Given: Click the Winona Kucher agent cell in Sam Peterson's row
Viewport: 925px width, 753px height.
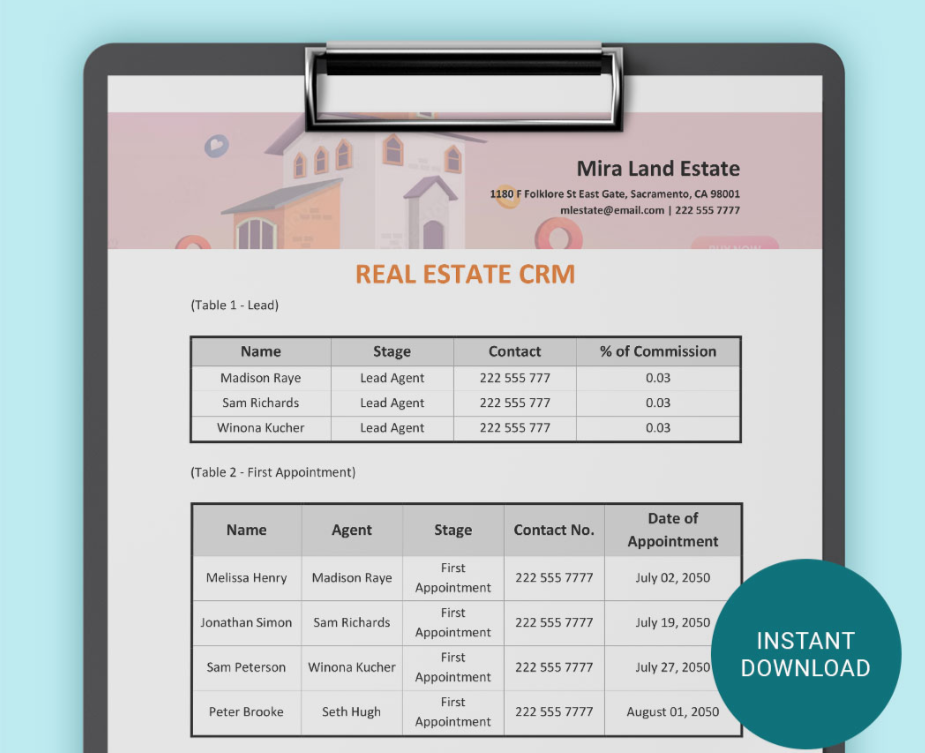Looking at the screenshot, I should (352, 667).
